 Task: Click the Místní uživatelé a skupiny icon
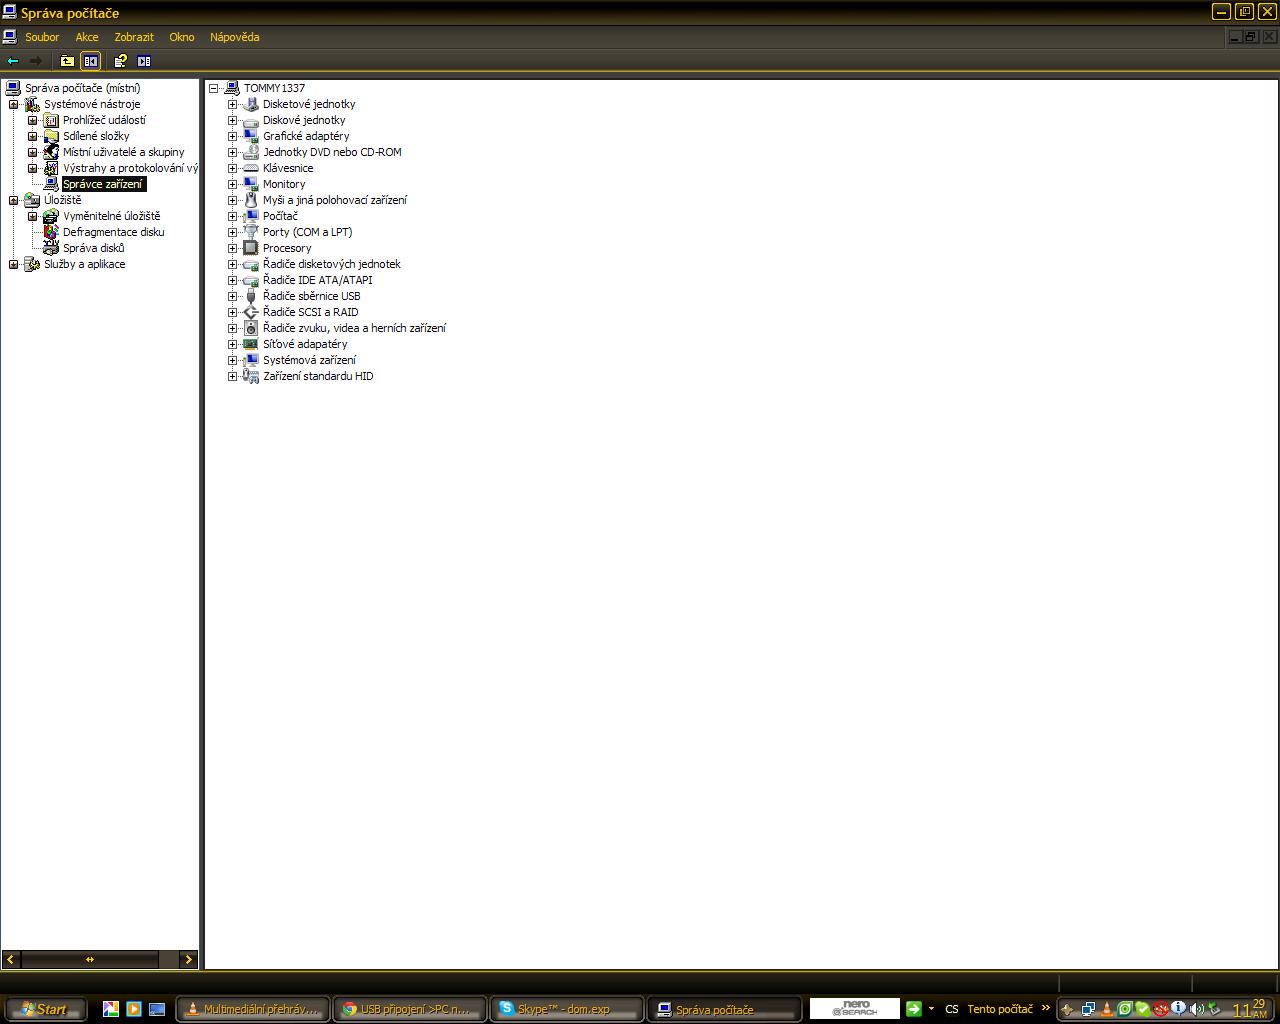(x=51, y=152)
